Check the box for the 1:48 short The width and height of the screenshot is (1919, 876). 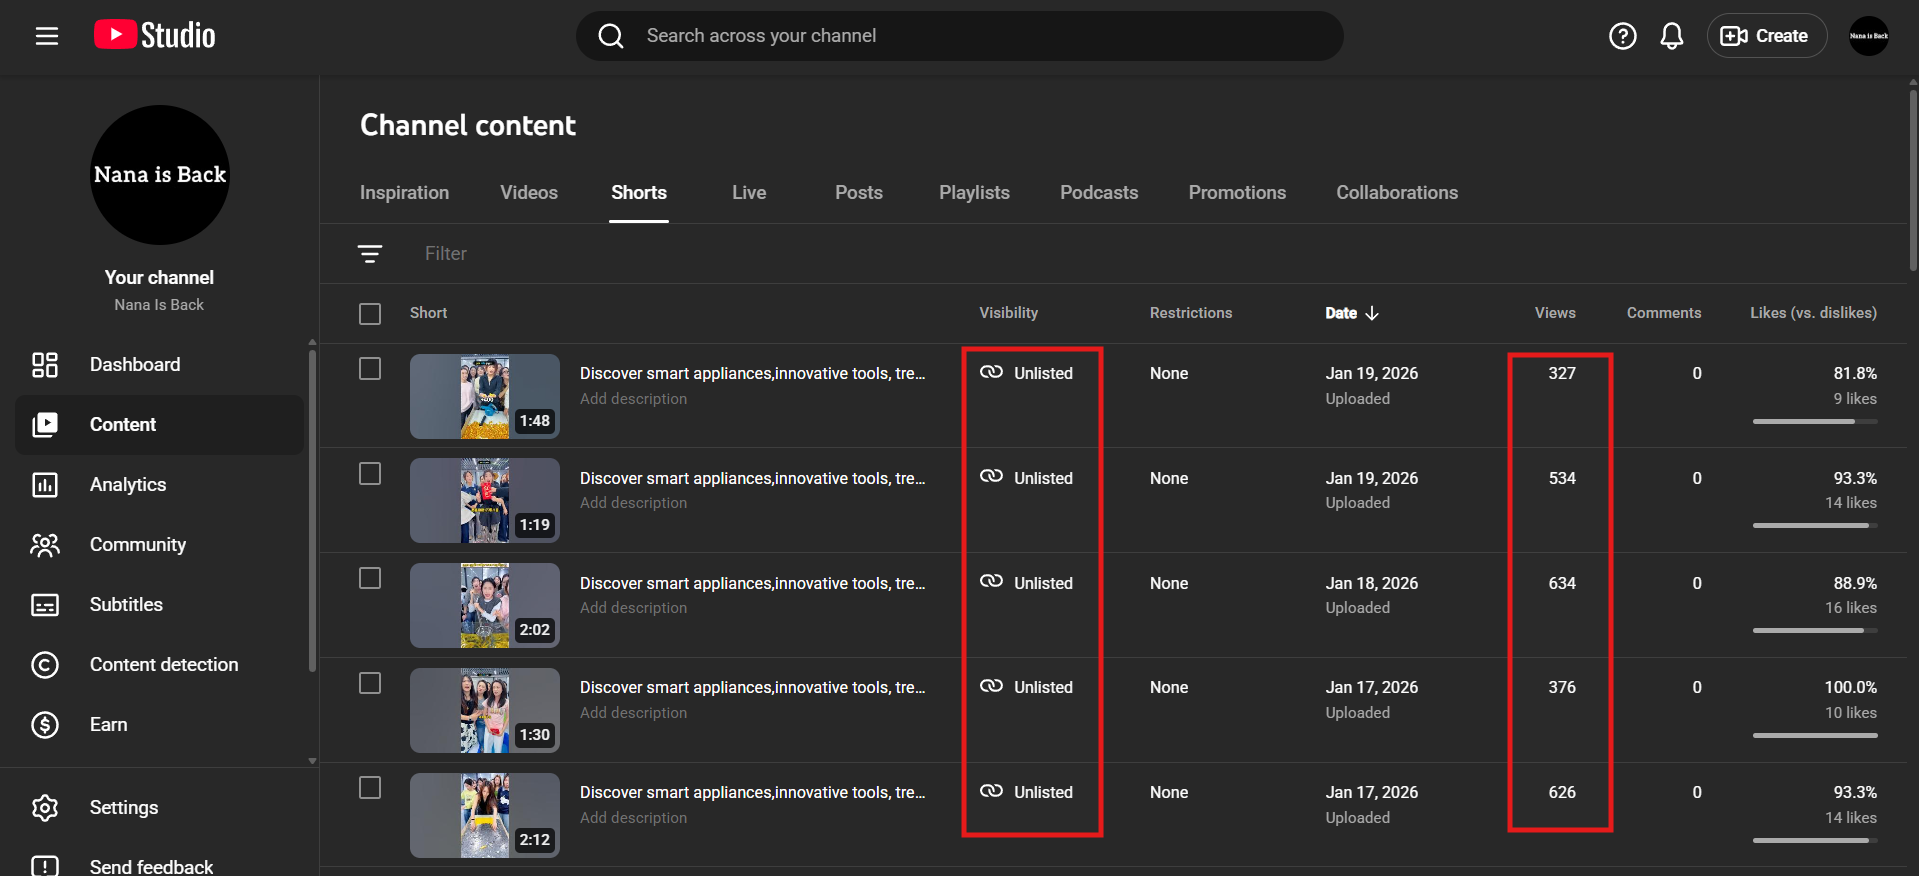tap(370, 369)
